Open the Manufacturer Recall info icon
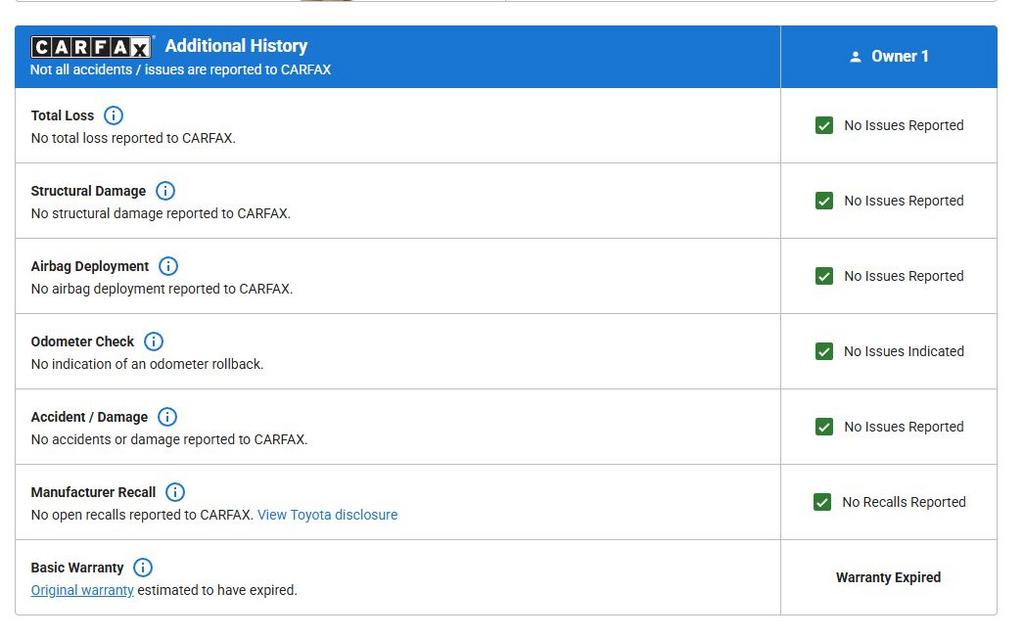Image resolution: width=1024 pixels, height=637 pixels. click(175, 492)
